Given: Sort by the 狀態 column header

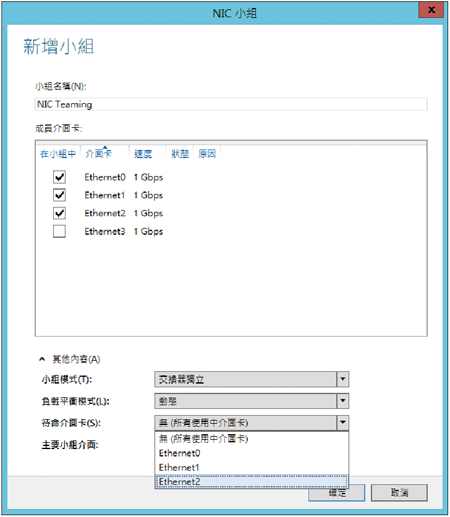Looking at the screenshot, I should coord(180,154).
